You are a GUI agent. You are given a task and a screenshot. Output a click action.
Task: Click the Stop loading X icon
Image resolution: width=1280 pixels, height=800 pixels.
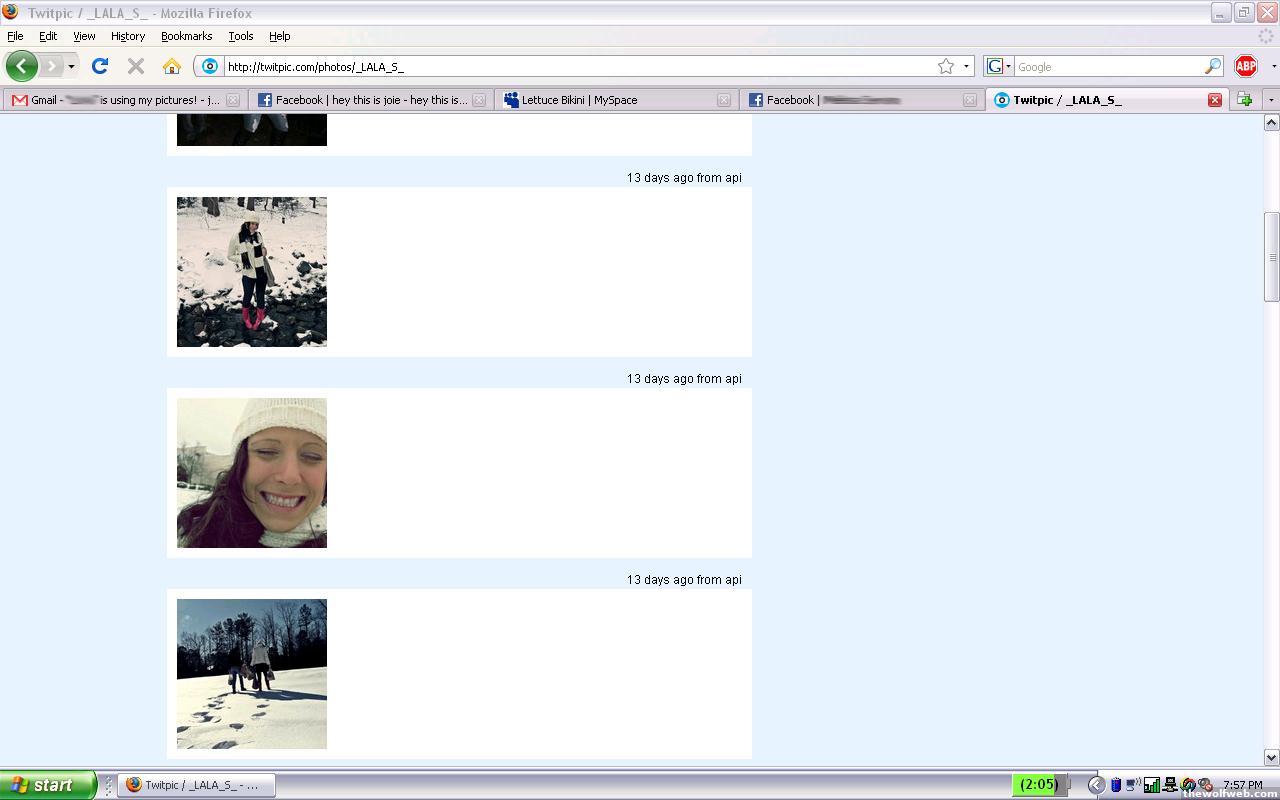coord(136,66)
